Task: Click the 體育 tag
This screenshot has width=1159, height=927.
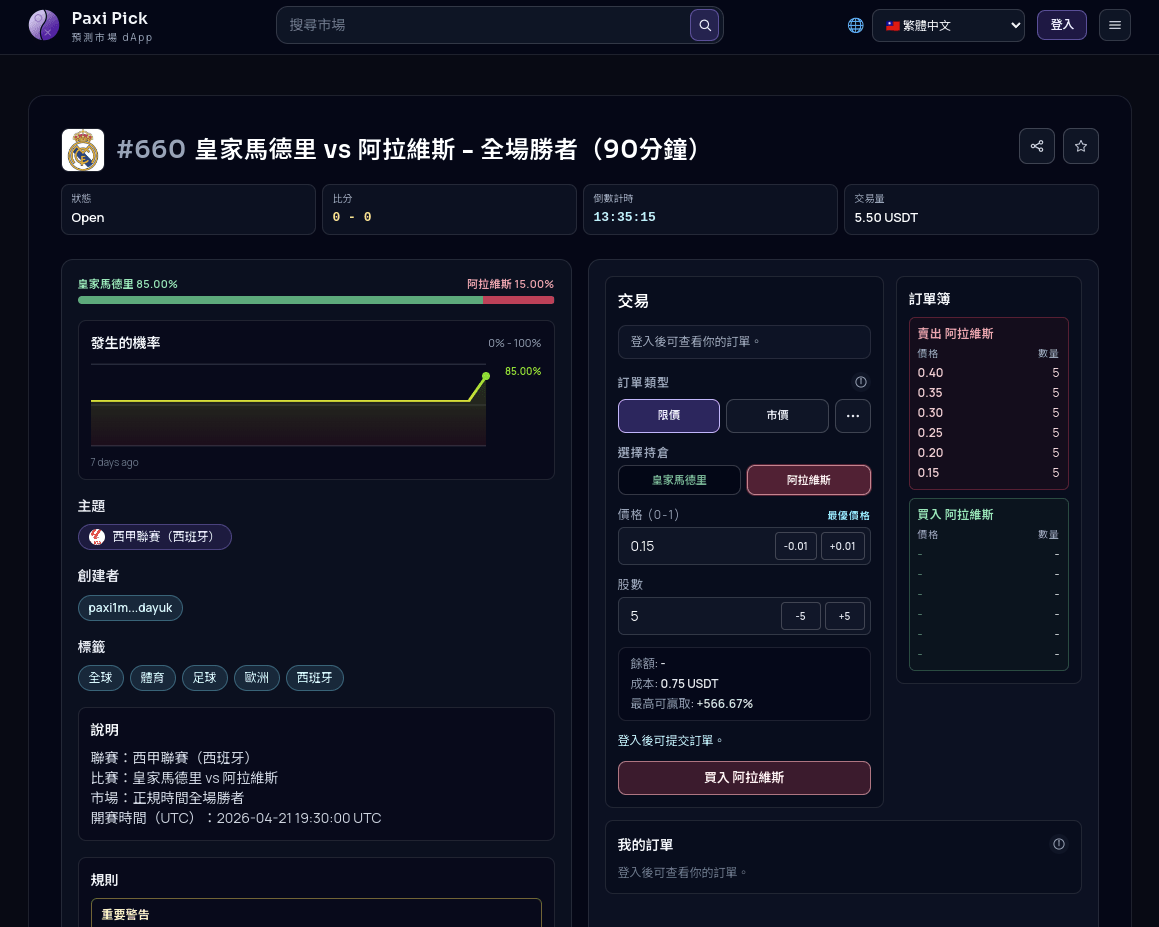Action: (x=152, y=678)
